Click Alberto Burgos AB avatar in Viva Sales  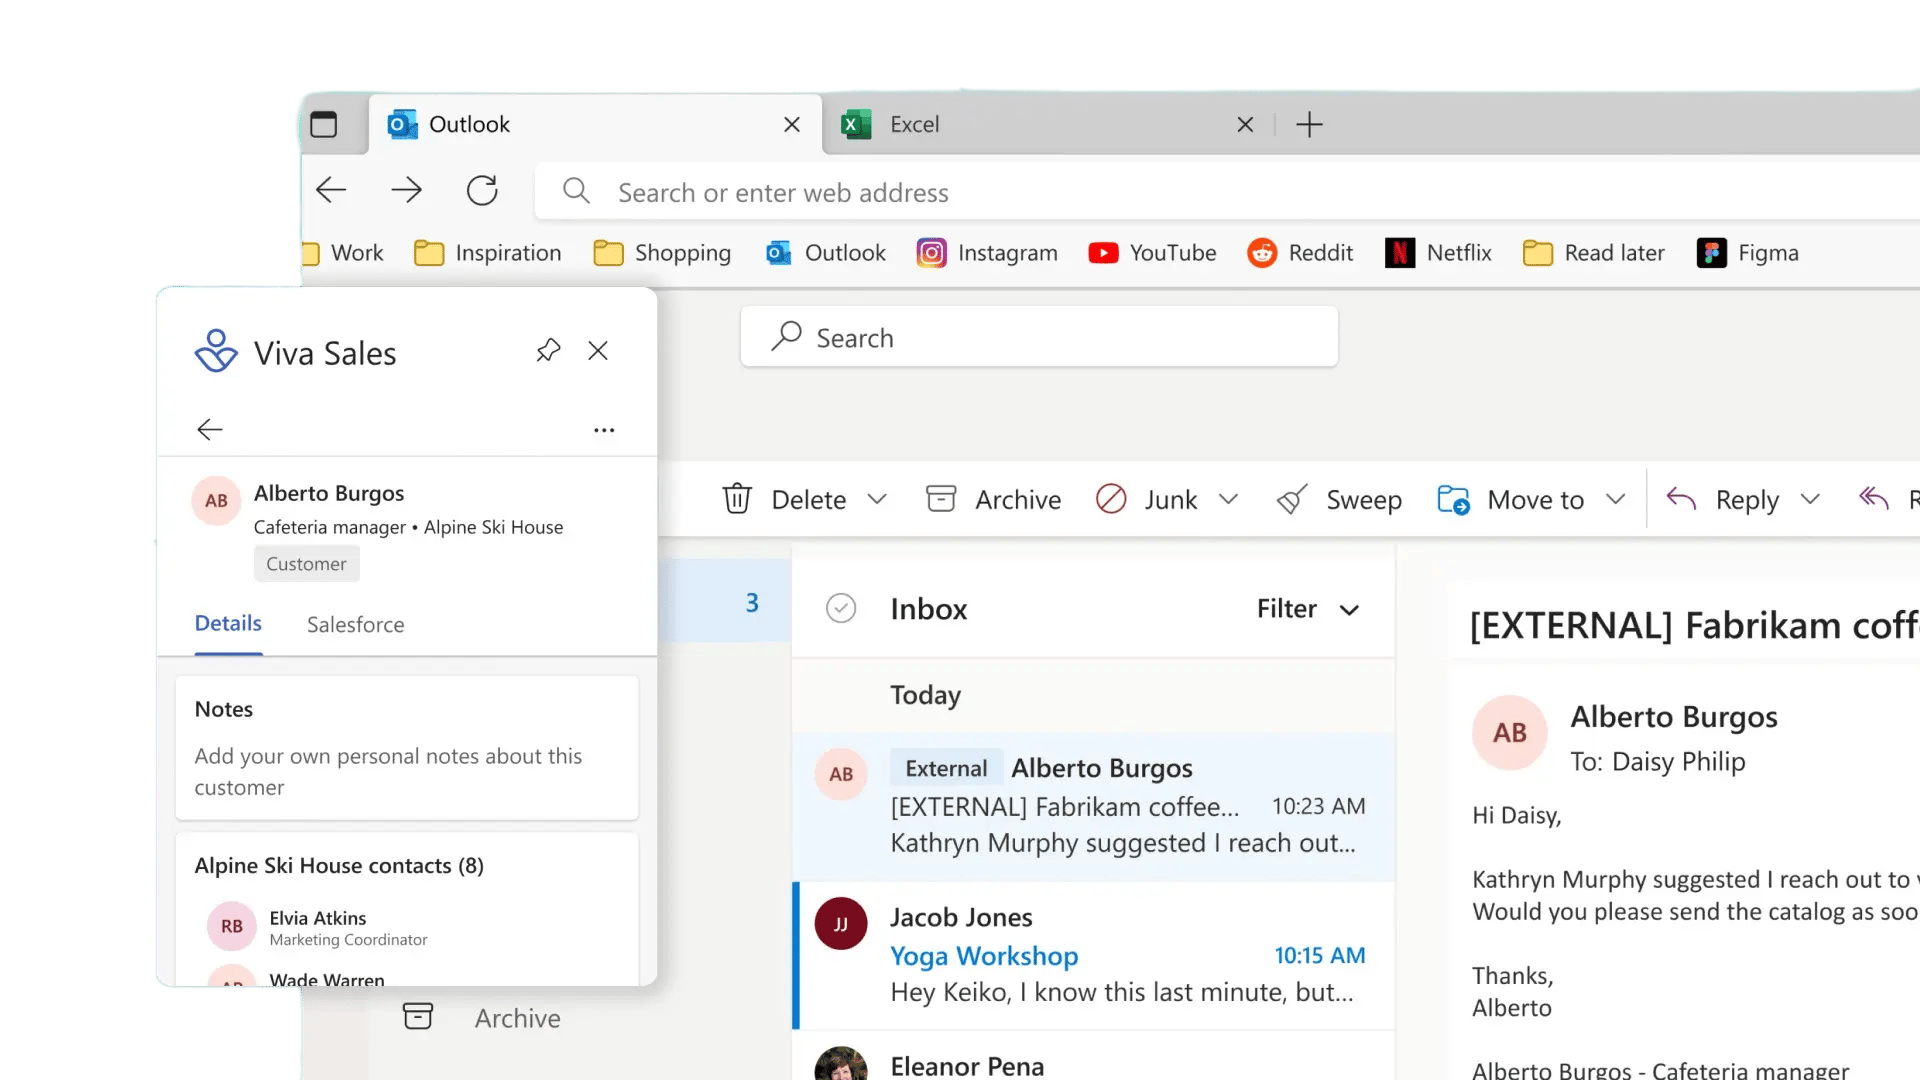(x=217, y=501)
